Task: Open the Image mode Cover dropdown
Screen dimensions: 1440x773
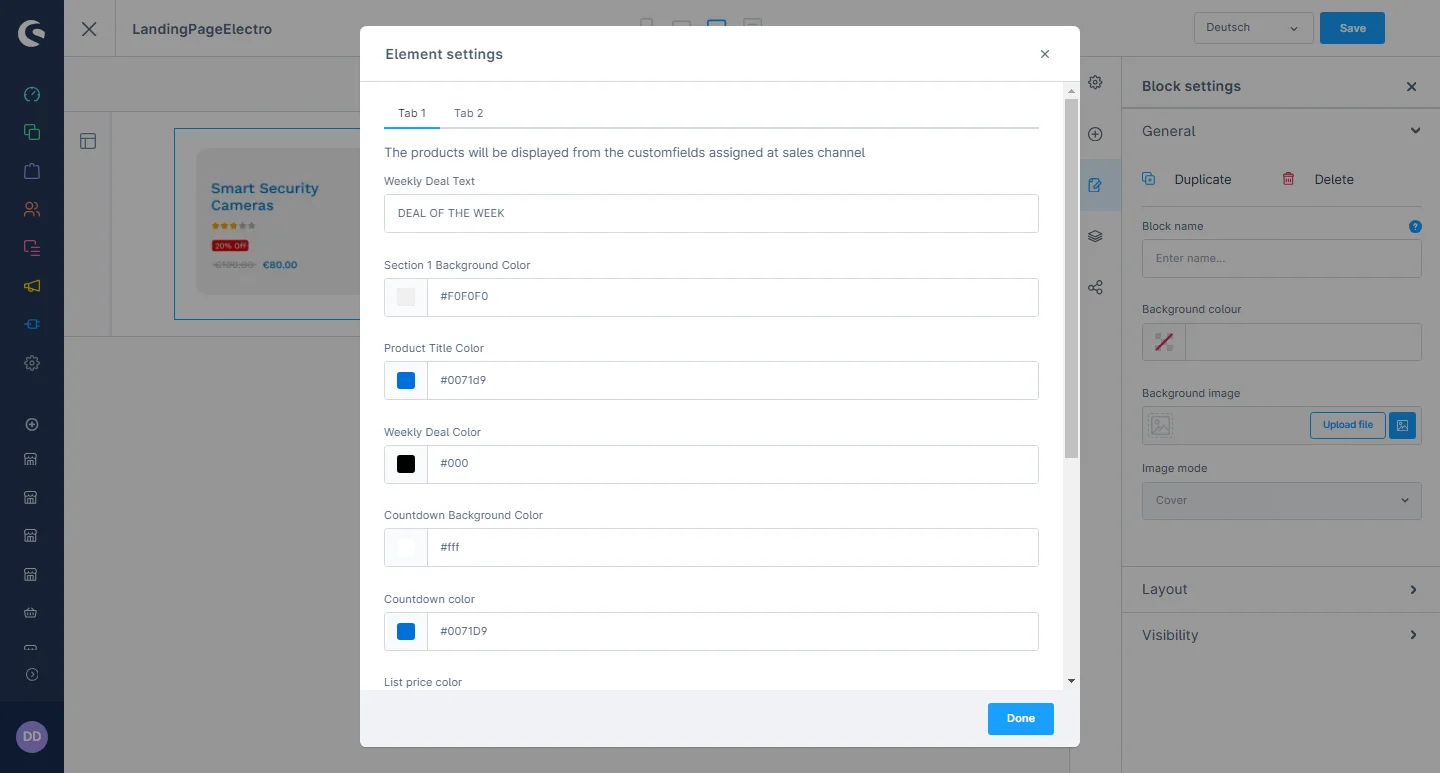Action: coord(1281,500)
